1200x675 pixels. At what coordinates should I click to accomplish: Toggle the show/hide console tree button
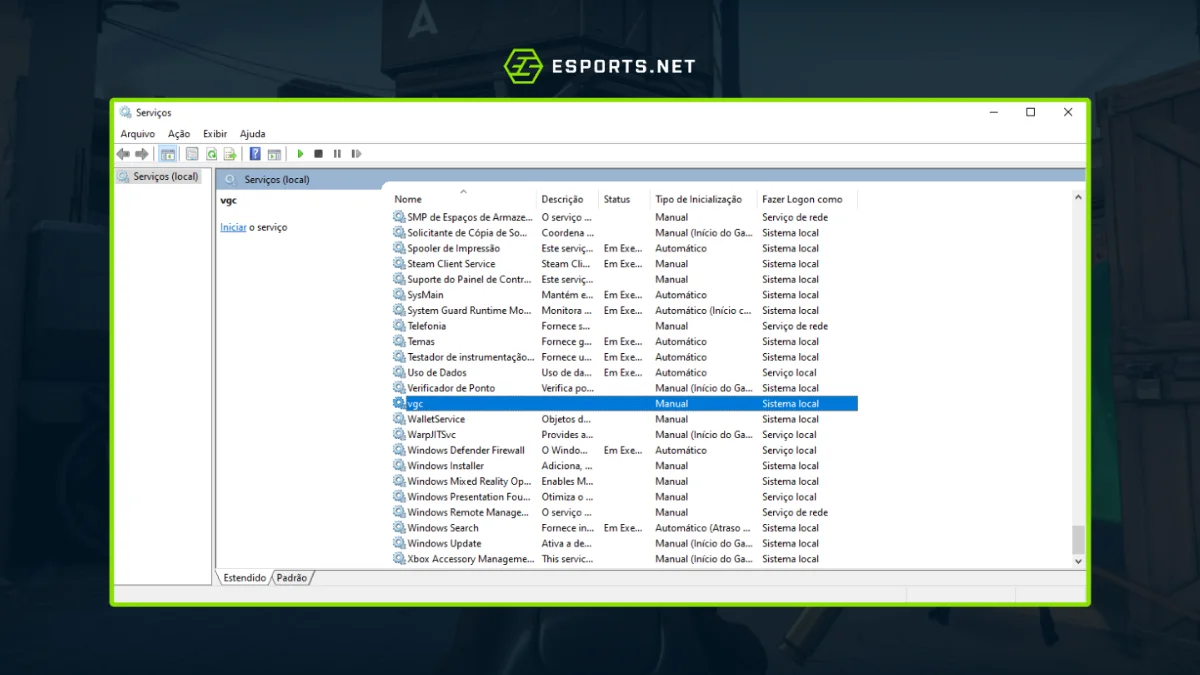point(168,154)
